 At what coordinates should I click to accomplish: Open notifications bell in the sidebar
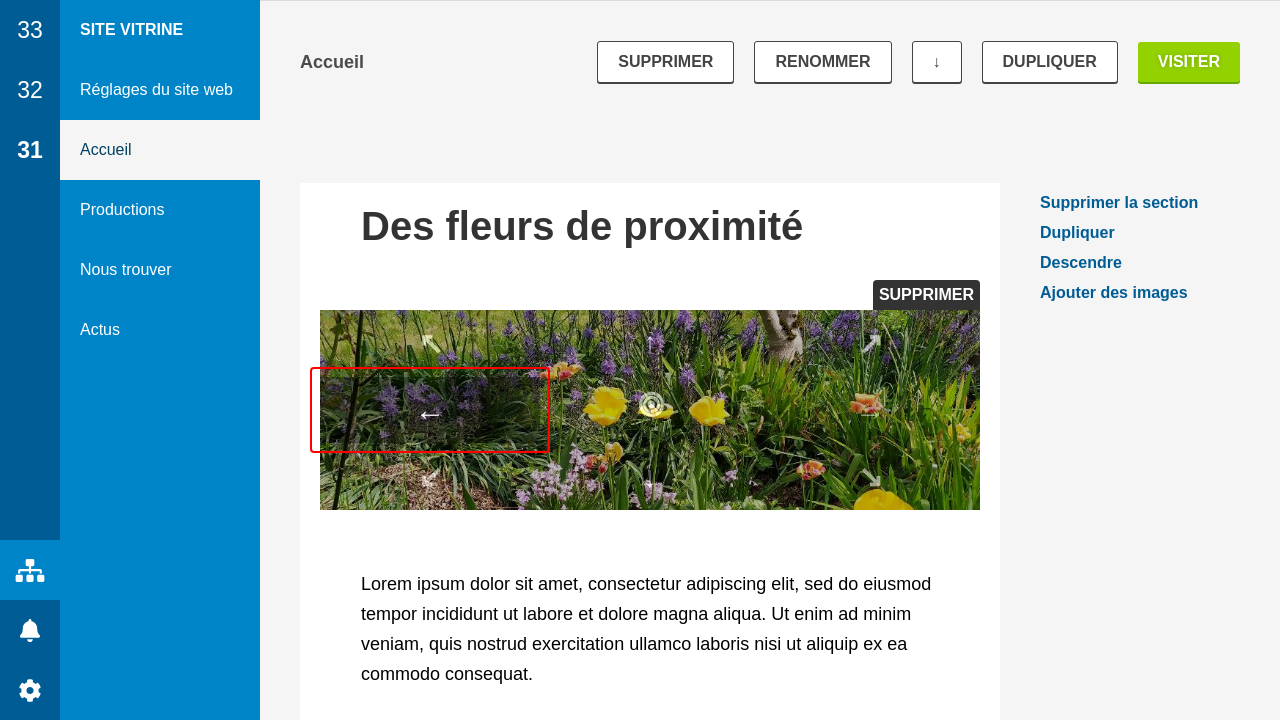tap(30, 630)
